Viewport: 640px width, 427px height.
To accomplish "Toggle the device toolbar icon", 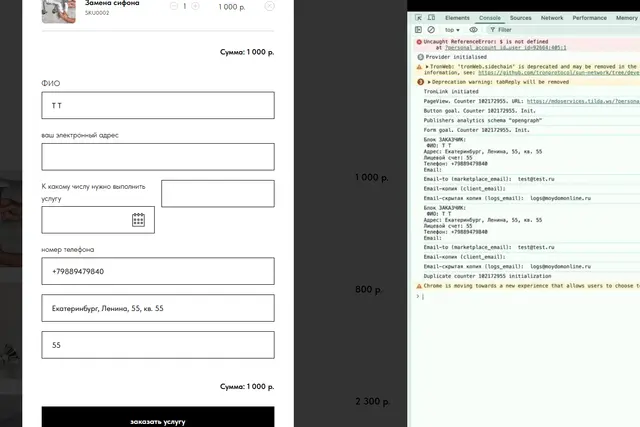I will click(430, 18).
